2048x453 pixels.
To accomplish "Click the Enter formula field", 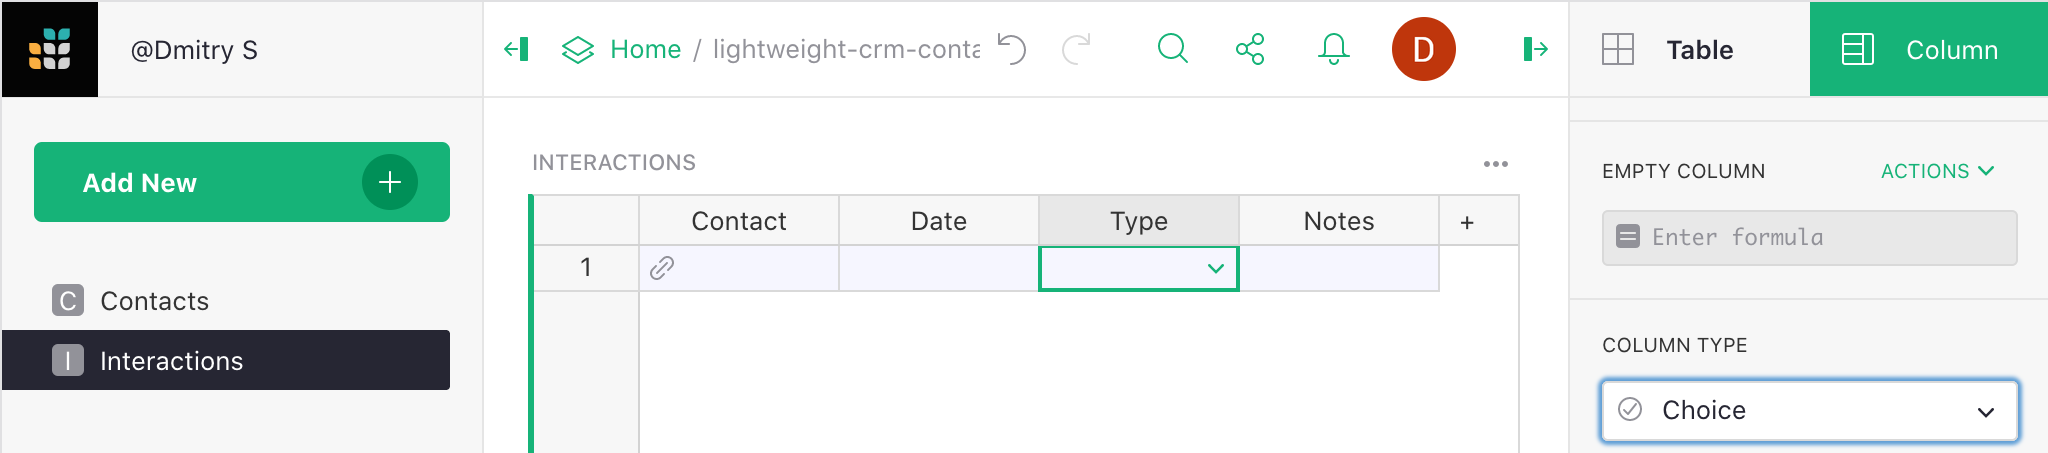I will (x=1809, y=237).
